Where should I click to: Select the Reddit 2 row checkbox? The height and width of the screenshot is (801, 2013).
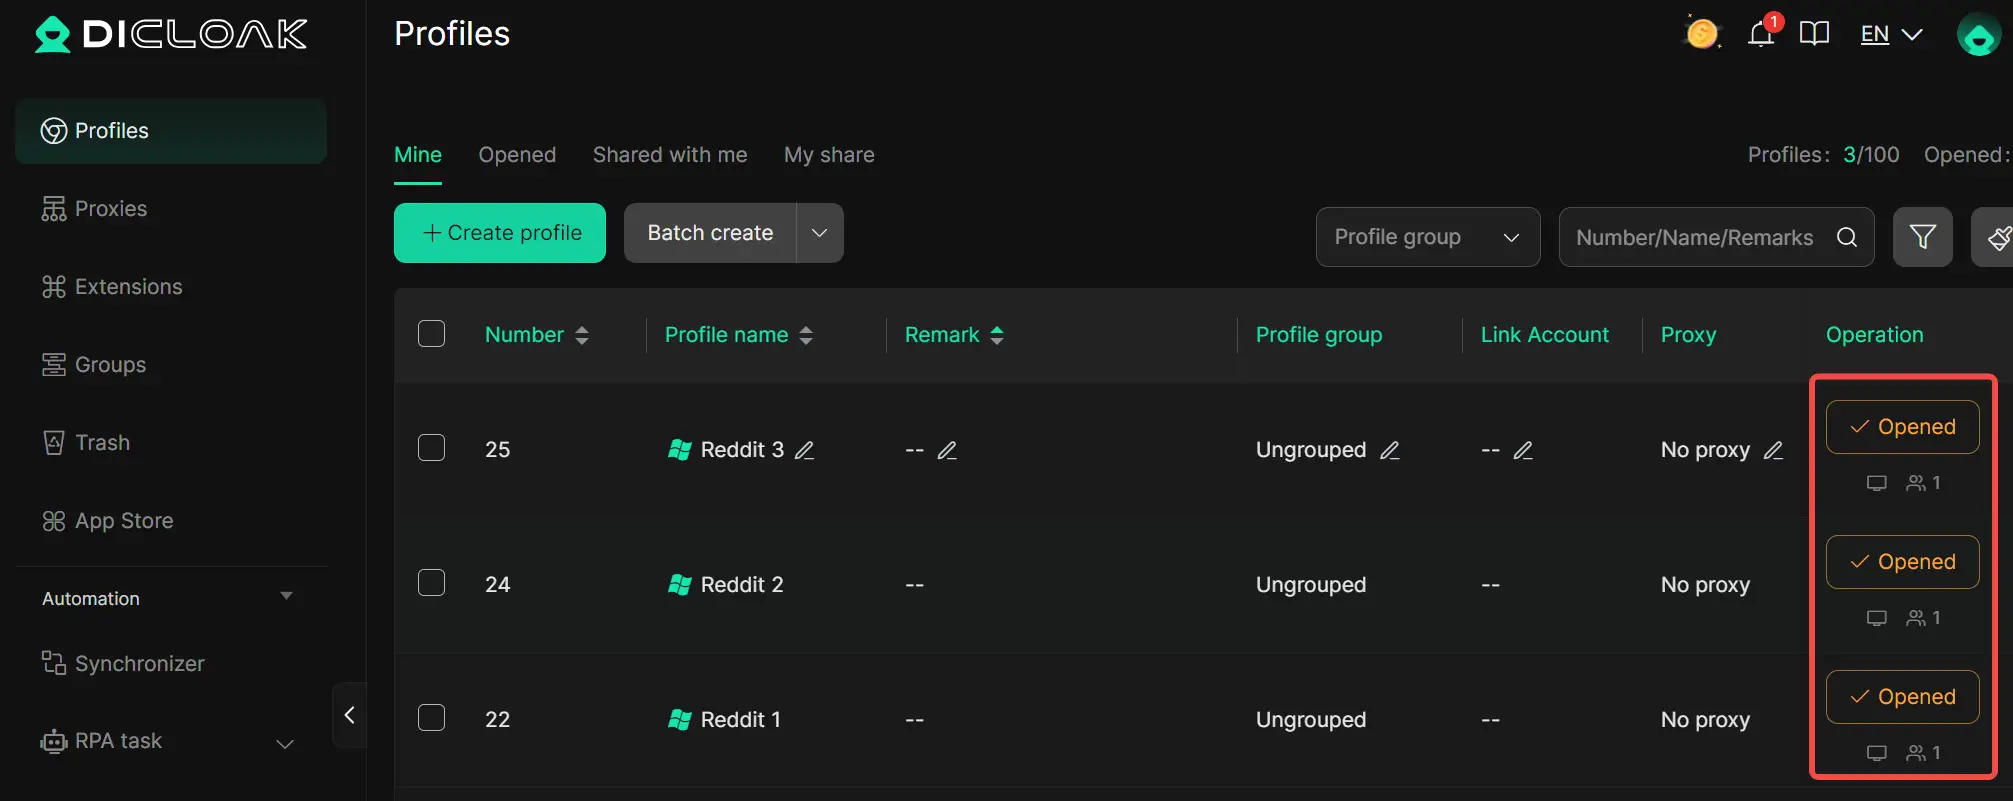(x=431, y=583)
